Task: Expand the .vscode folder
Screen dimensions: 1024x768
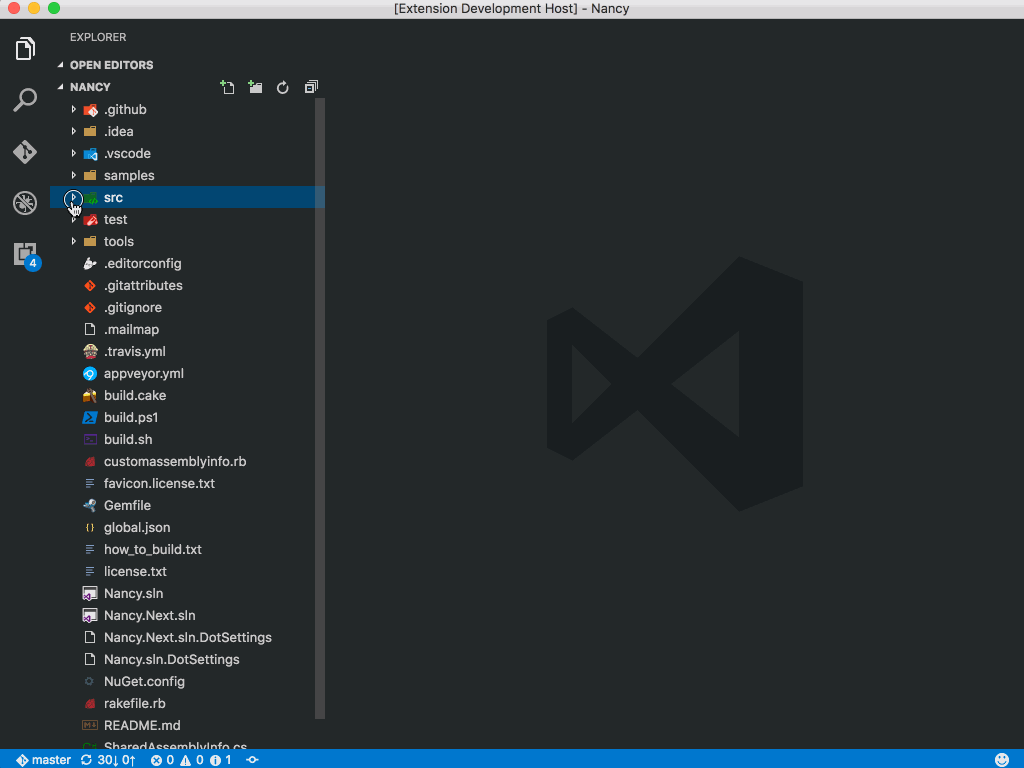Action: tap(73, 153)
